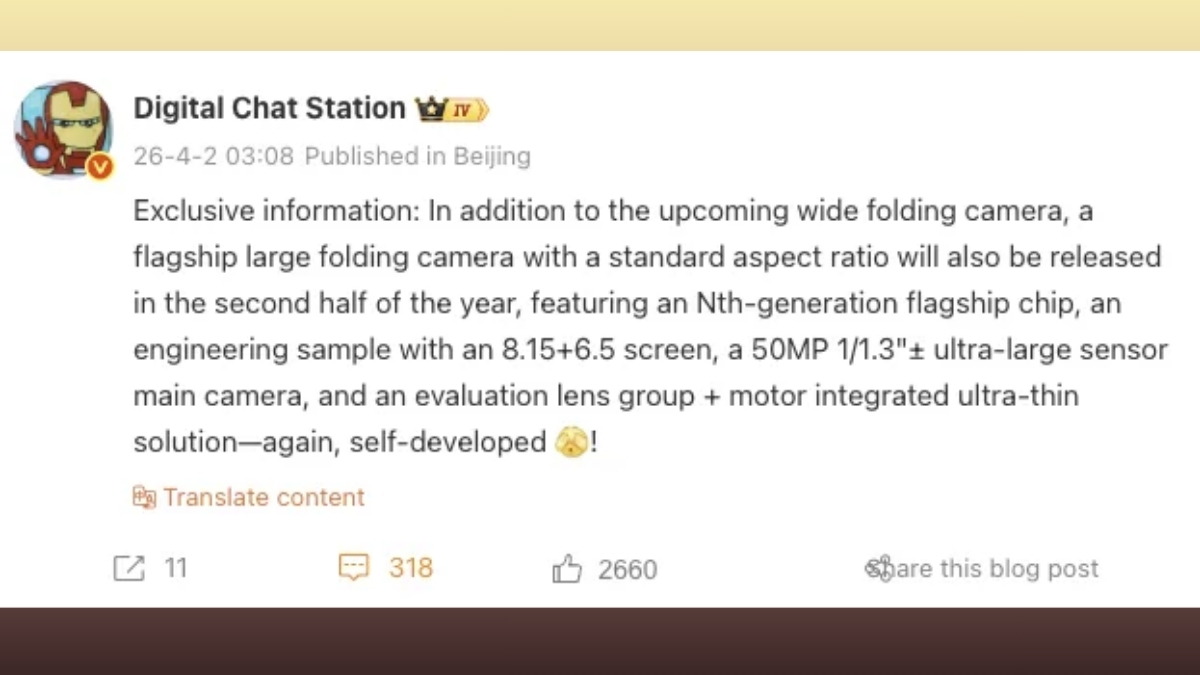The height and width of the screenshot is (675, 1200).
Task: Click the laughing emoji in the post
Action: click(570, 442)
